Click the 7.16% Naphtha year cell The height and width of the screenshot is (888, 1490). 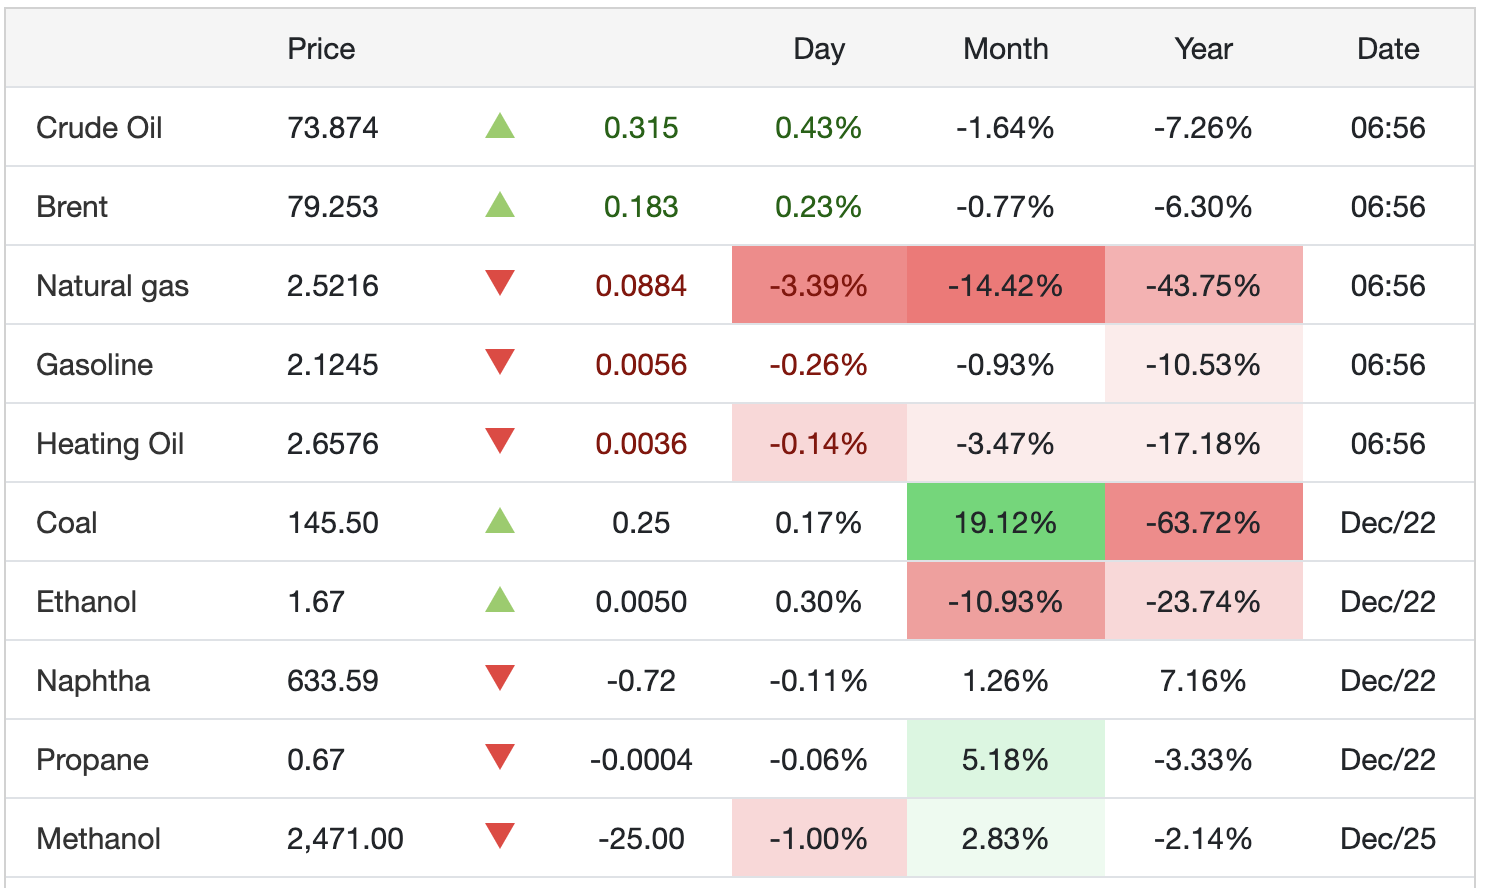point(1204,681)
